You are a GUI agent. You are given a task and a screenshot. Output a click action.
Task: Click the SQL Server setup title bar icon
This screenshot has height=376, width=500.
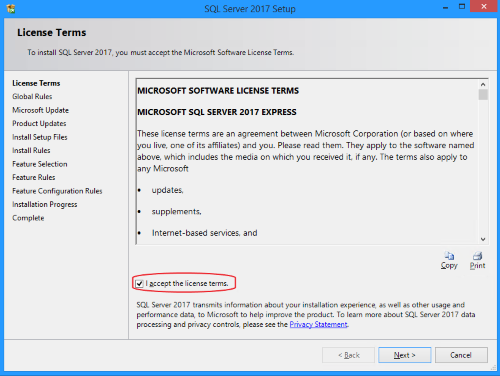(11, 9)
